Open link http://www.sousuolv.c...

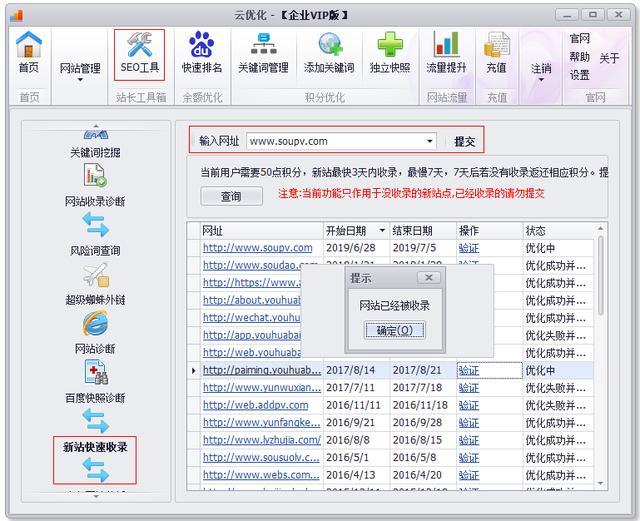[x=261, y=457]
